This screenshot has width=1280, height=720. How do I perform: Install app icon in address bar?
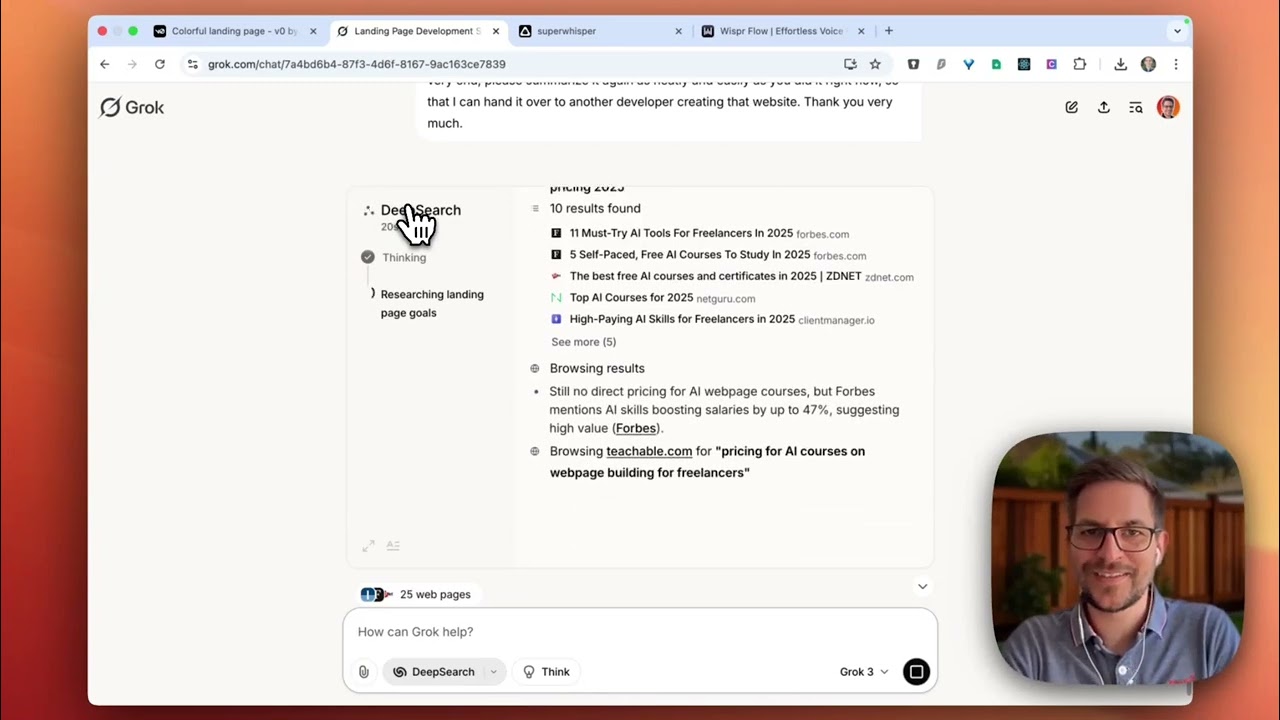(x=850, y=64)
